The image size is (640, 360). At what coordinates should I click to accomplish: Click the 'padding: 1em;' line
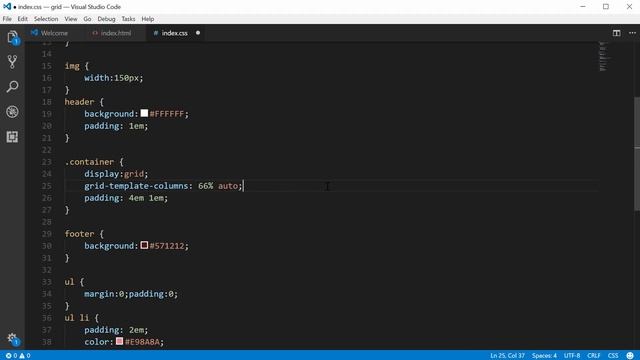[x=116, y=126]
